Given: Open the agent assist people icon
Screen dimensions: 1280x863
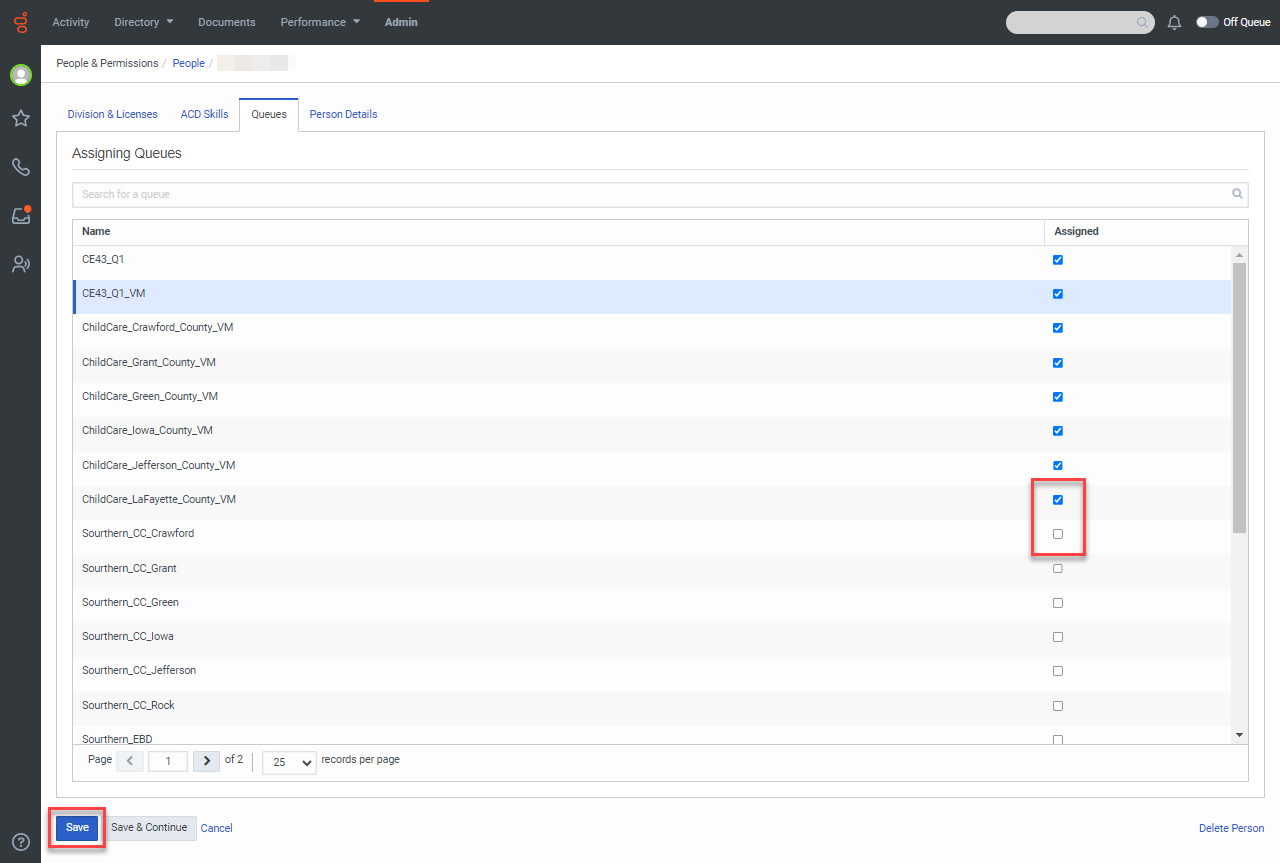Looking at the screenshot, I should pos(20,264).
